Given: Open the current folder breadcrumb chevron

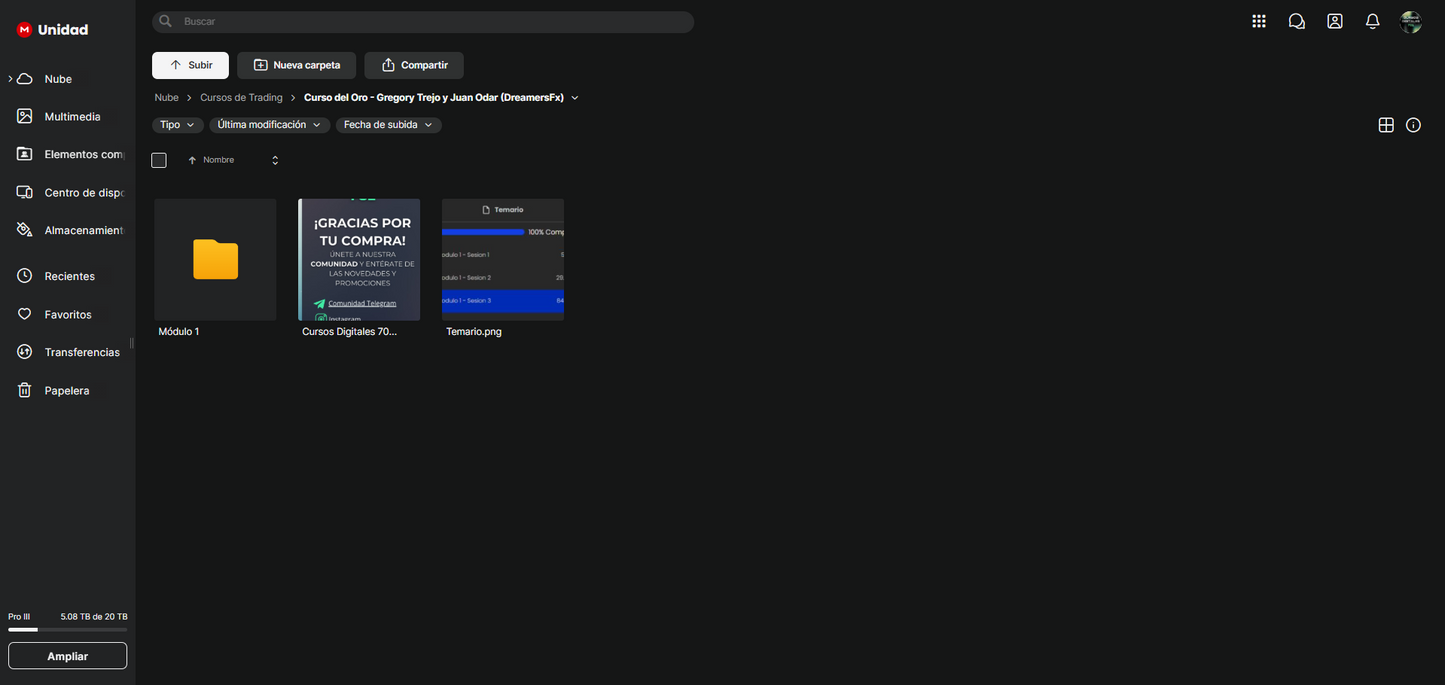Looking at the screenshot, I should click(575, 98).
